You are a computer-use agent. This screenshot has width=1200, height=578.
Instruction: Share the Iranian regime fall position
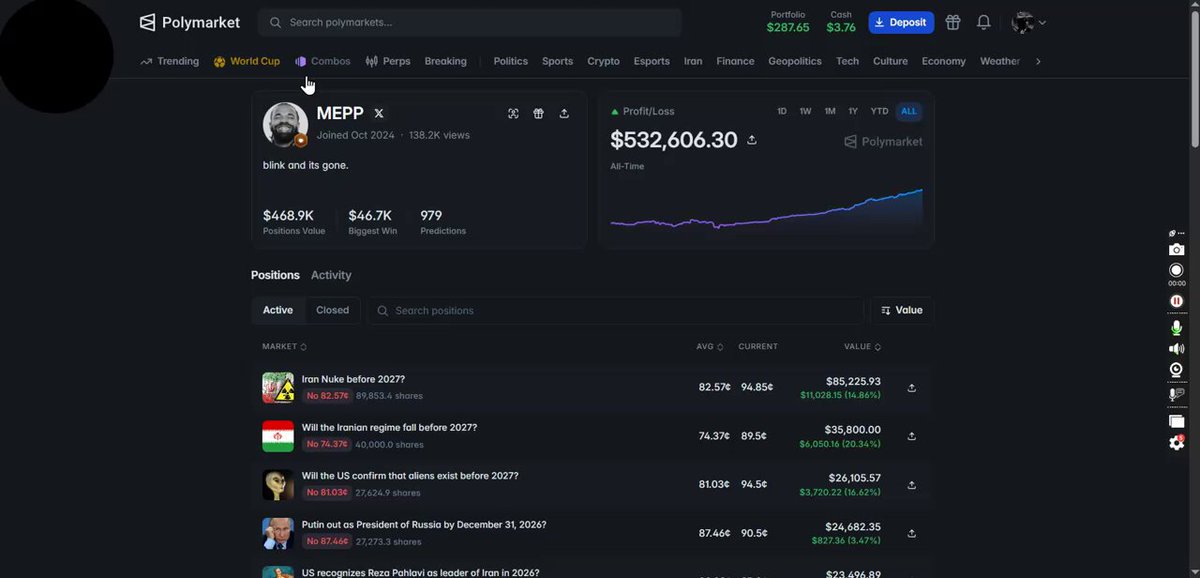tap(911, 436)
